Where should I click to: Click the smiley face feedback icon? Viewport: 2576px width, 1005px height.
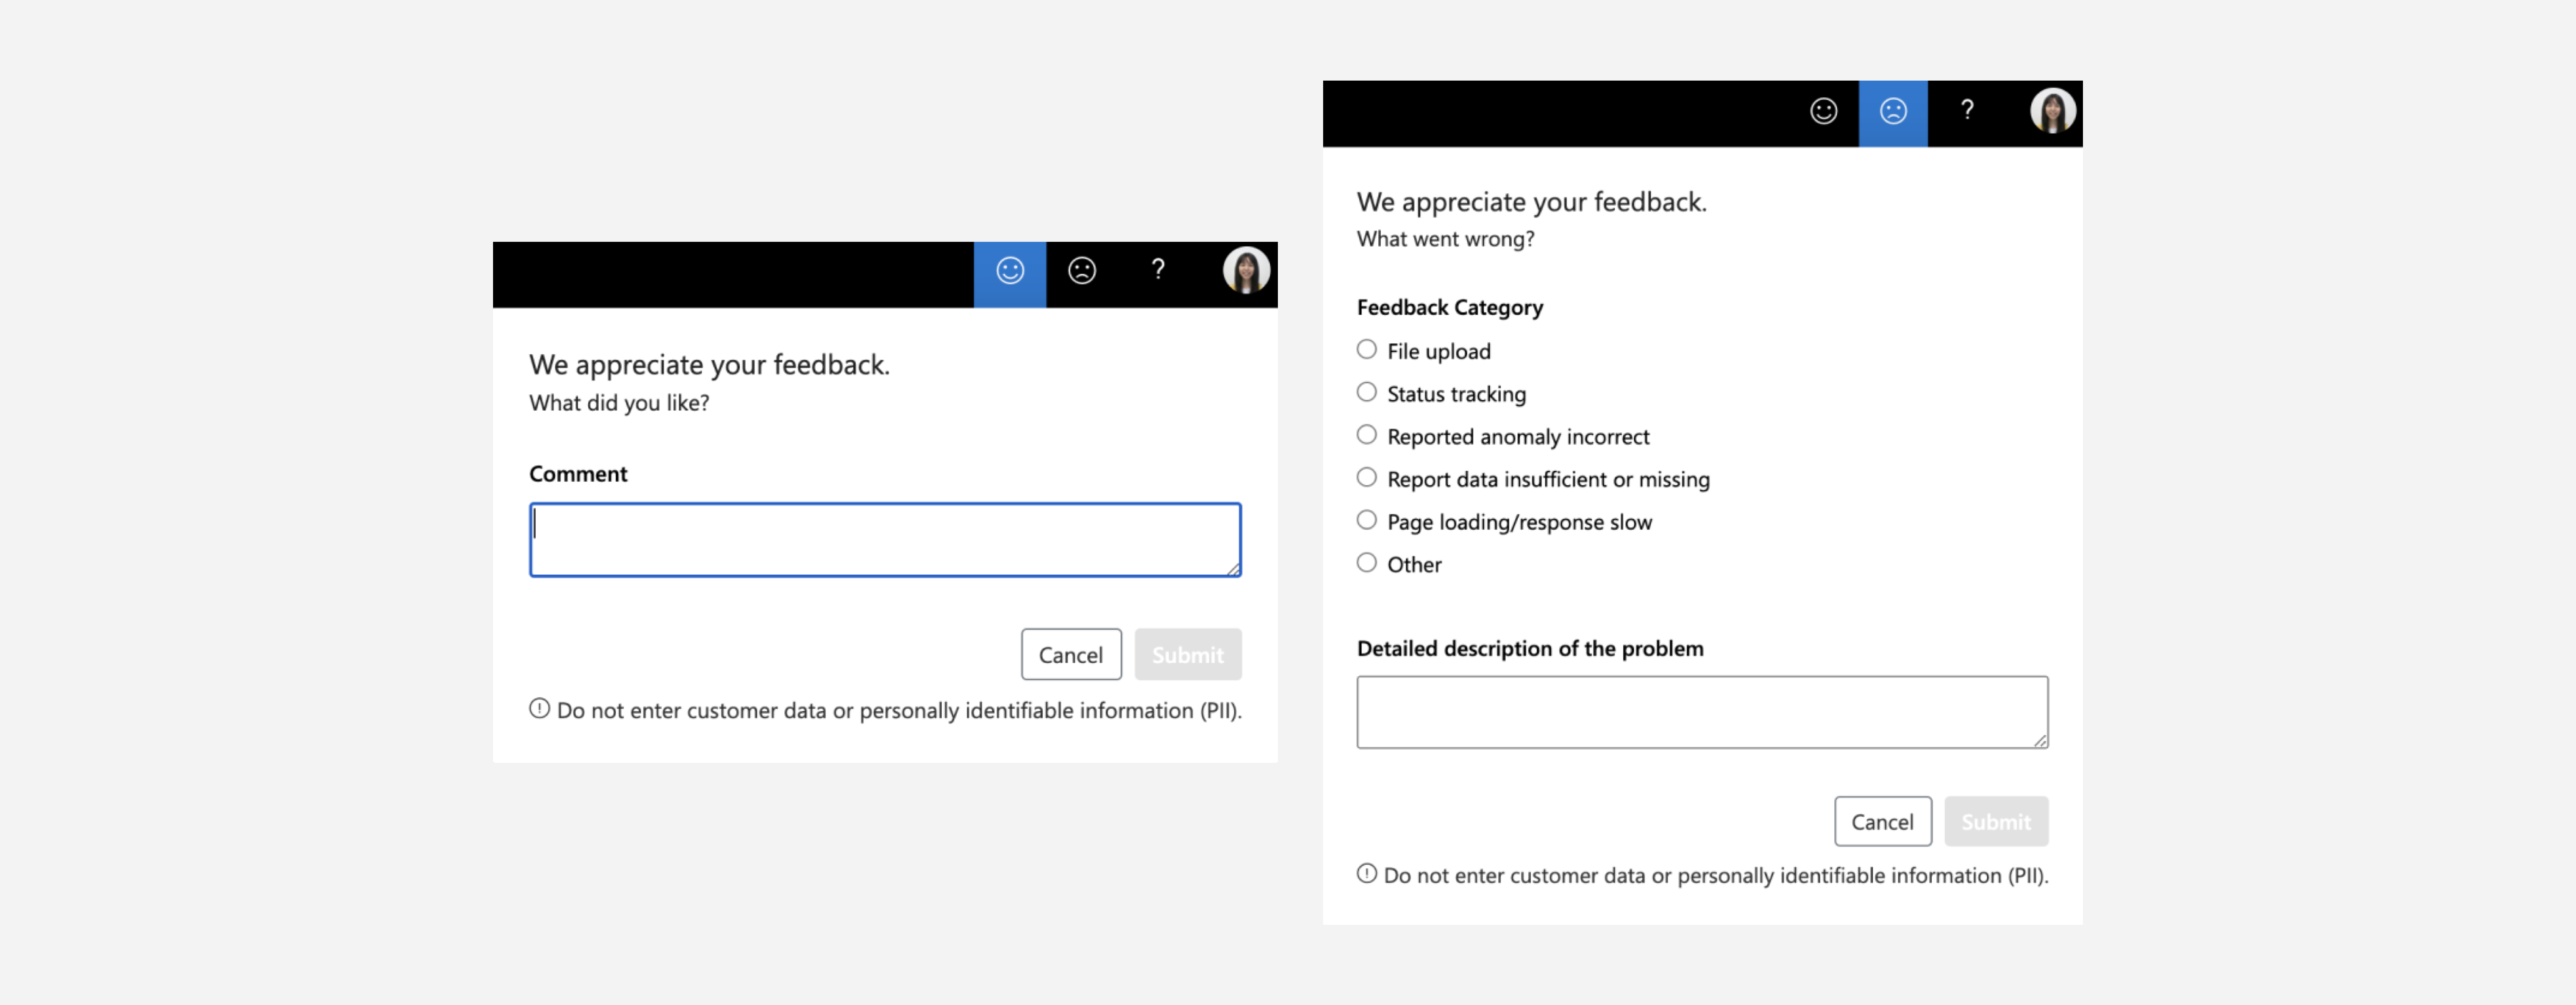(1009, 271)
